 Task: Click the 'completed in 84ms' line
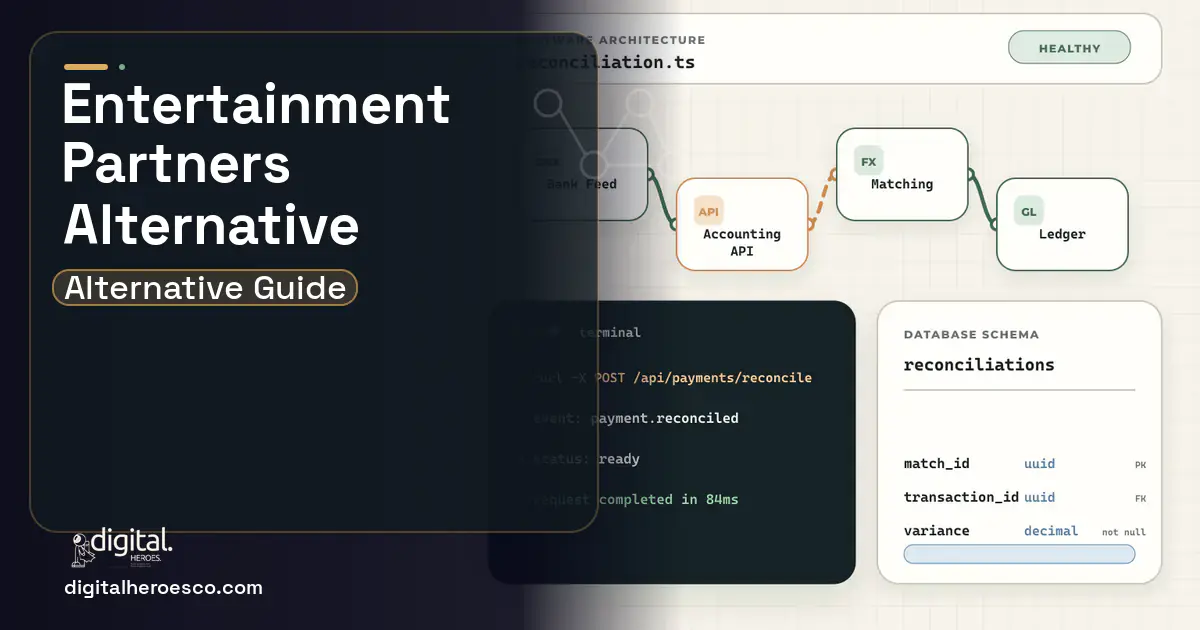coord(668,499)
